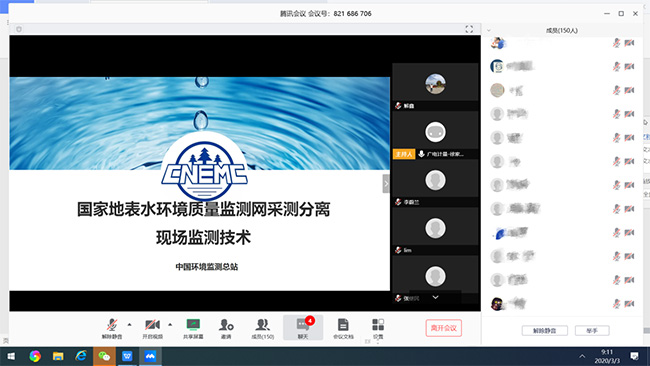
Task: Open WeChat from the taskbar
Action: pyautogui.click(x=104, y=356)
